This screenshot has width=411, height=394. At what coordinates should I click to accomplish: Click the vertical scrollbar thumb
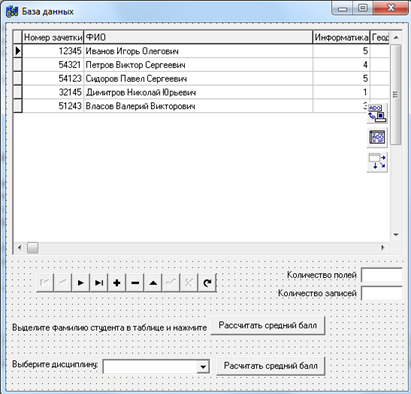coord(396,95)
